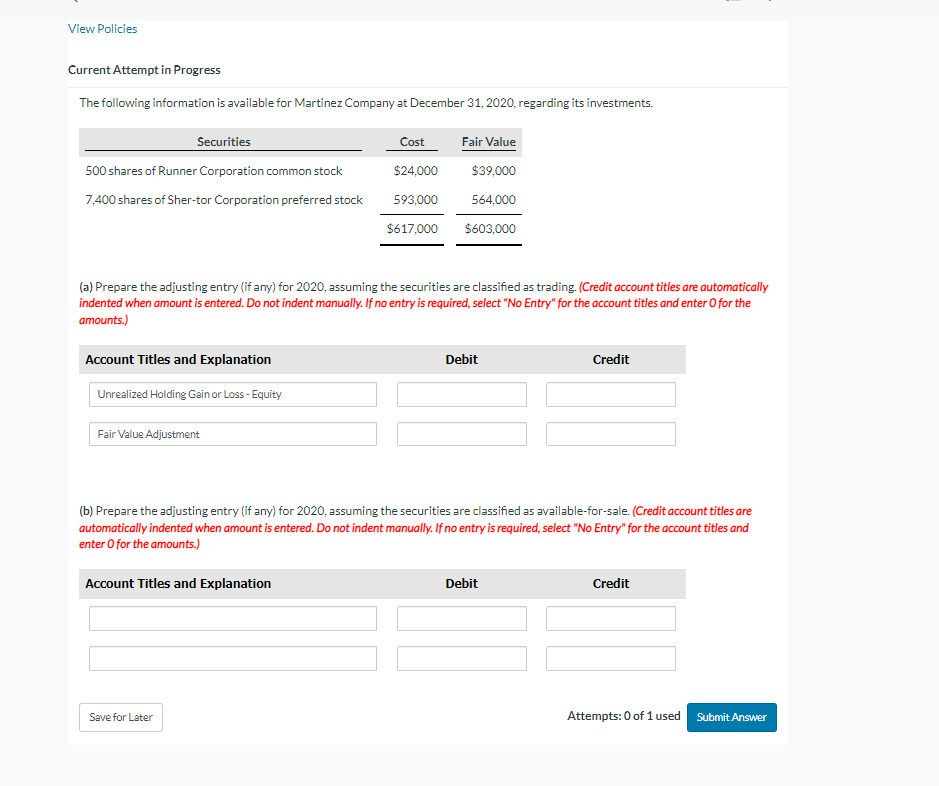The height and width of the screenshot is (786, 939).
Task: Select the second account title field in part (b)
Action: (232, 658)
